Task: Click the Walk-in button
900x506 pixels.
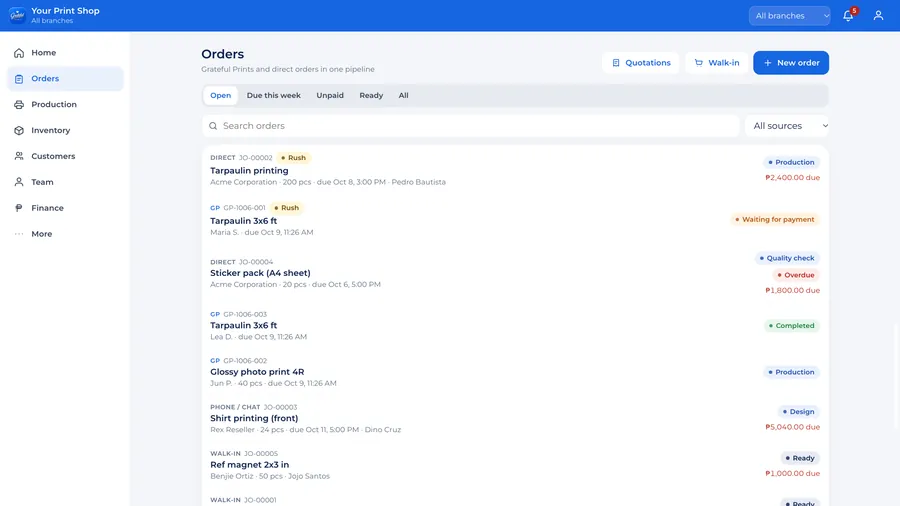Action: (716, 63)
